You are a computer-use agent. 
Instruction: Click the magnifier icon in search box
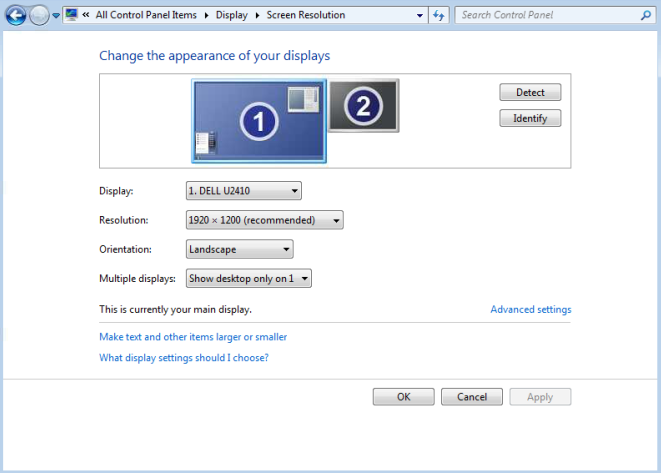[x=643, y=16]
